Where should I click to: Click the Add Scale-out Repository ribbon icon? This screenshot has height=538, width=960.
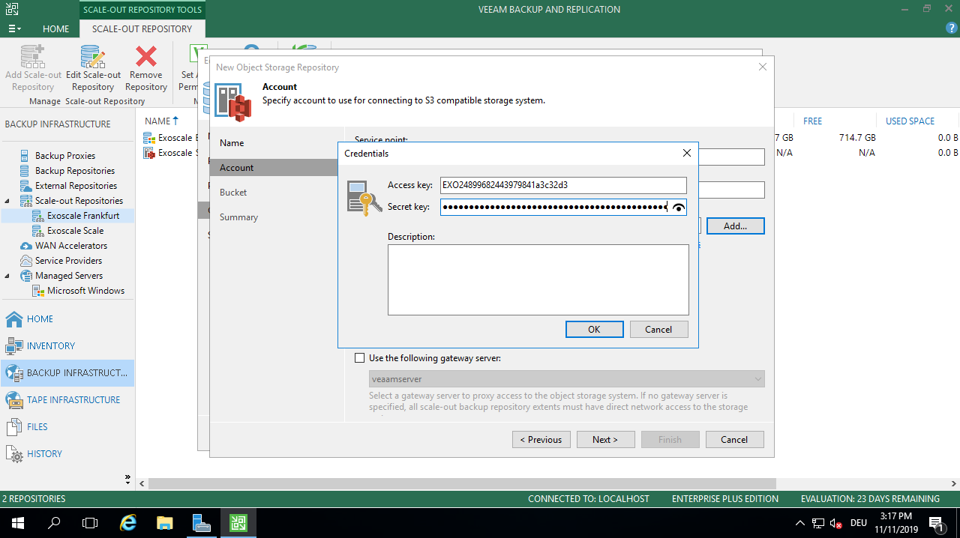(33, 58)
